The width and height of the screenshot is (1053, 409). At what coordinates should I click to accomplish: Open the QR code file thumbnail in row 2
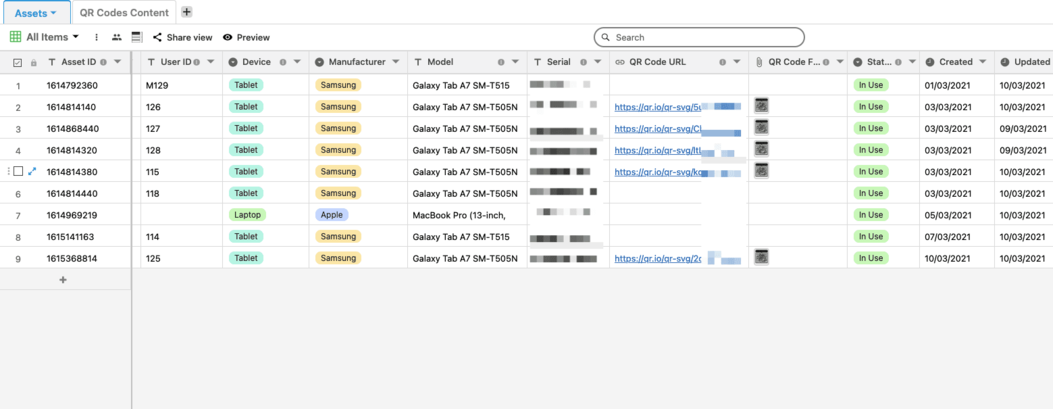coord(761,106)
